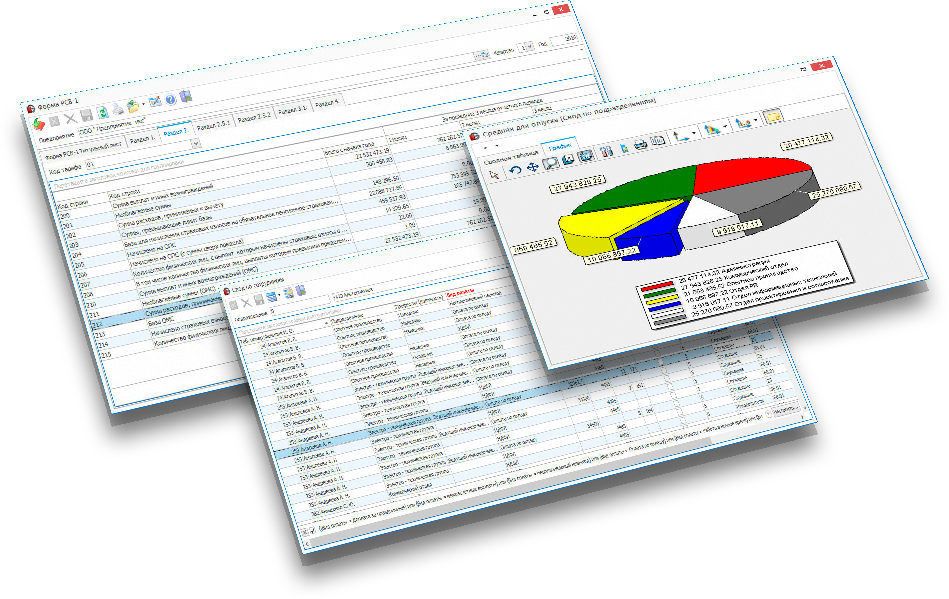Click the rotate chart icon
The height and width of the screenshot is (599, 949).
[x=514, y=169]
